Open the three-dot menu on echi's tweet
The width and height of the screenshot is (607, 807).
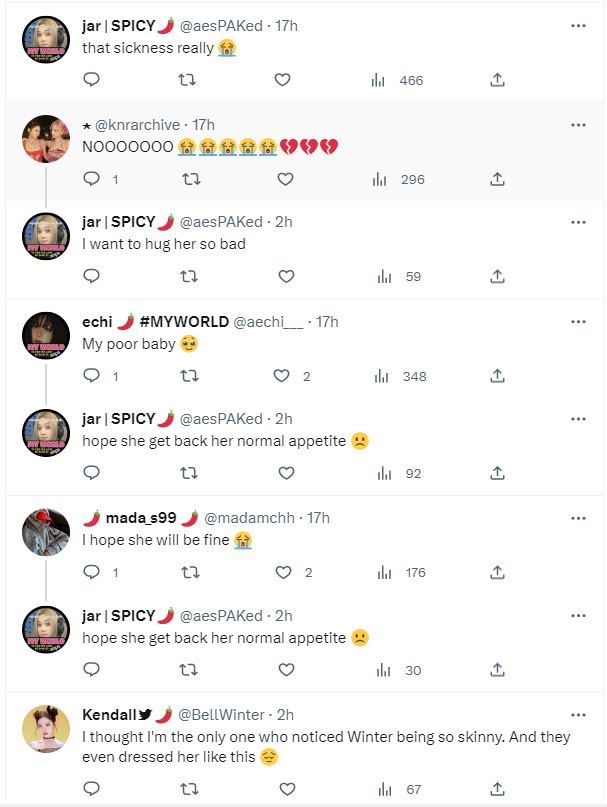pyautogui.click(x=578, y=322)
